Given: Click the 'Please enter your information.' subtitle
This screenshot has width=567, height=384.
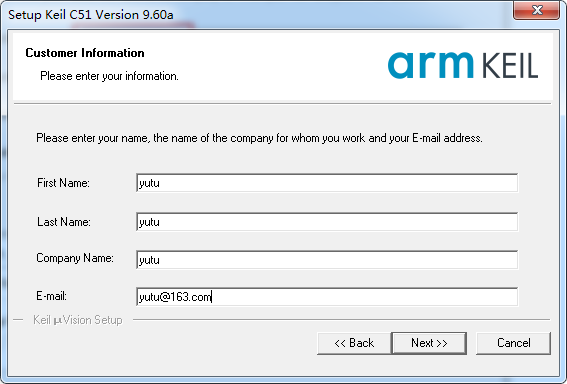Looking at the screenshot, I should coord(109,76).
